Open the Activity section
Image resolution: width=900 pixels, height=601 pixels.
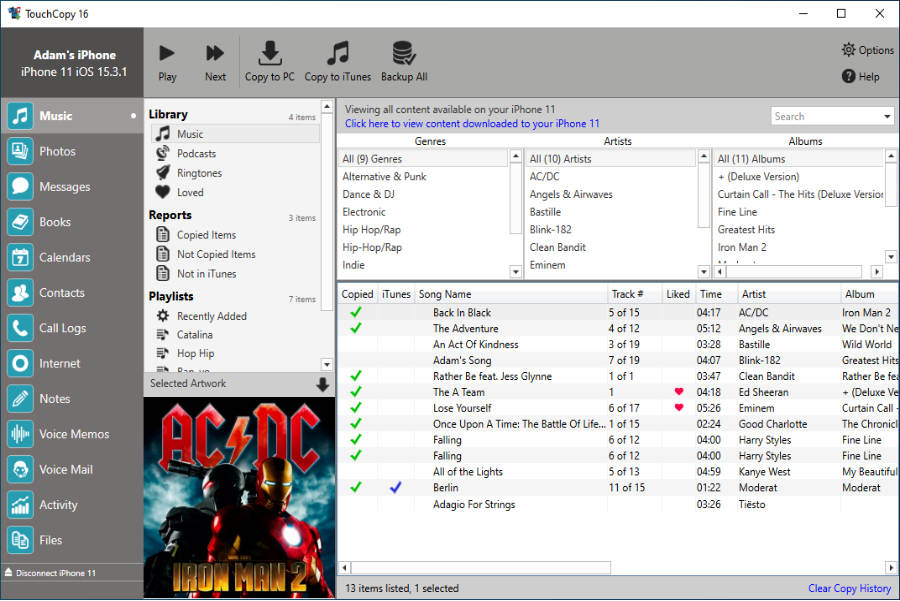coord(72,505)
